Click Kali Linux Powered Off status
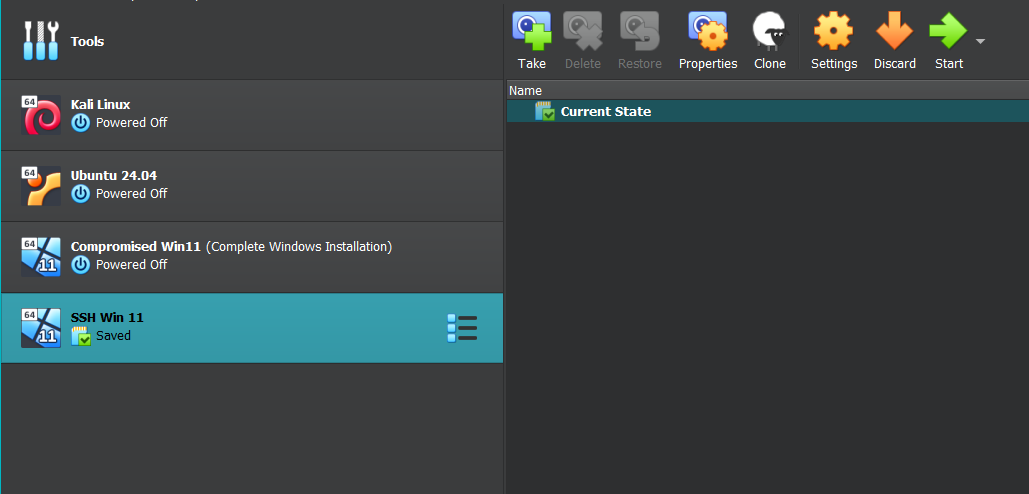This screenshot has width=1029, height=494. (119, 123)
